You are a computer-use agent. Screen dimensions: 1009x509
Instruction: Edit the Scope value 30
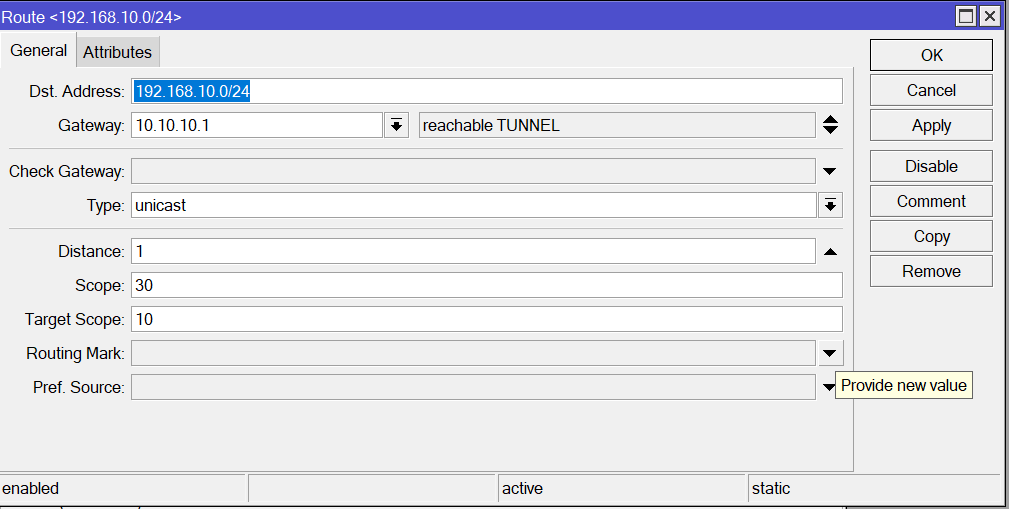pyautogui.click(x=486, y=285)
